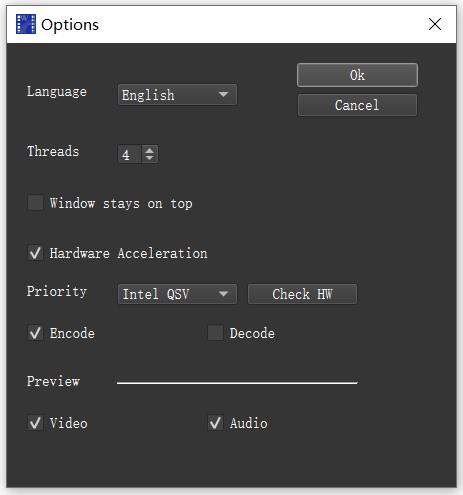Confirm settings with the Ok button
The height and width of the screenshot is (495, 463).
[x=357, y=75]
